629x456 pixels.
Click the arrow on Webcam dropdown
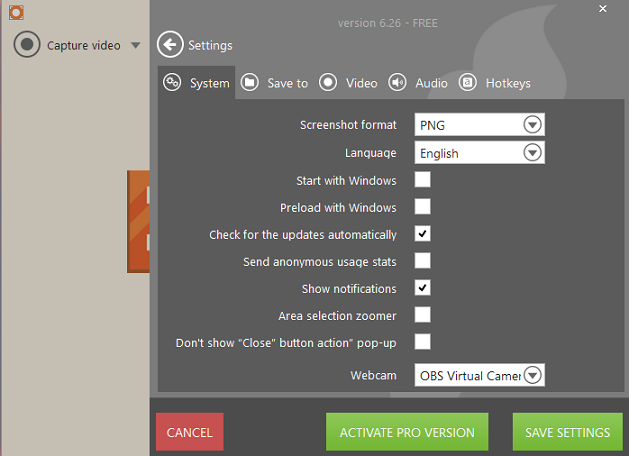pos(532,375)
